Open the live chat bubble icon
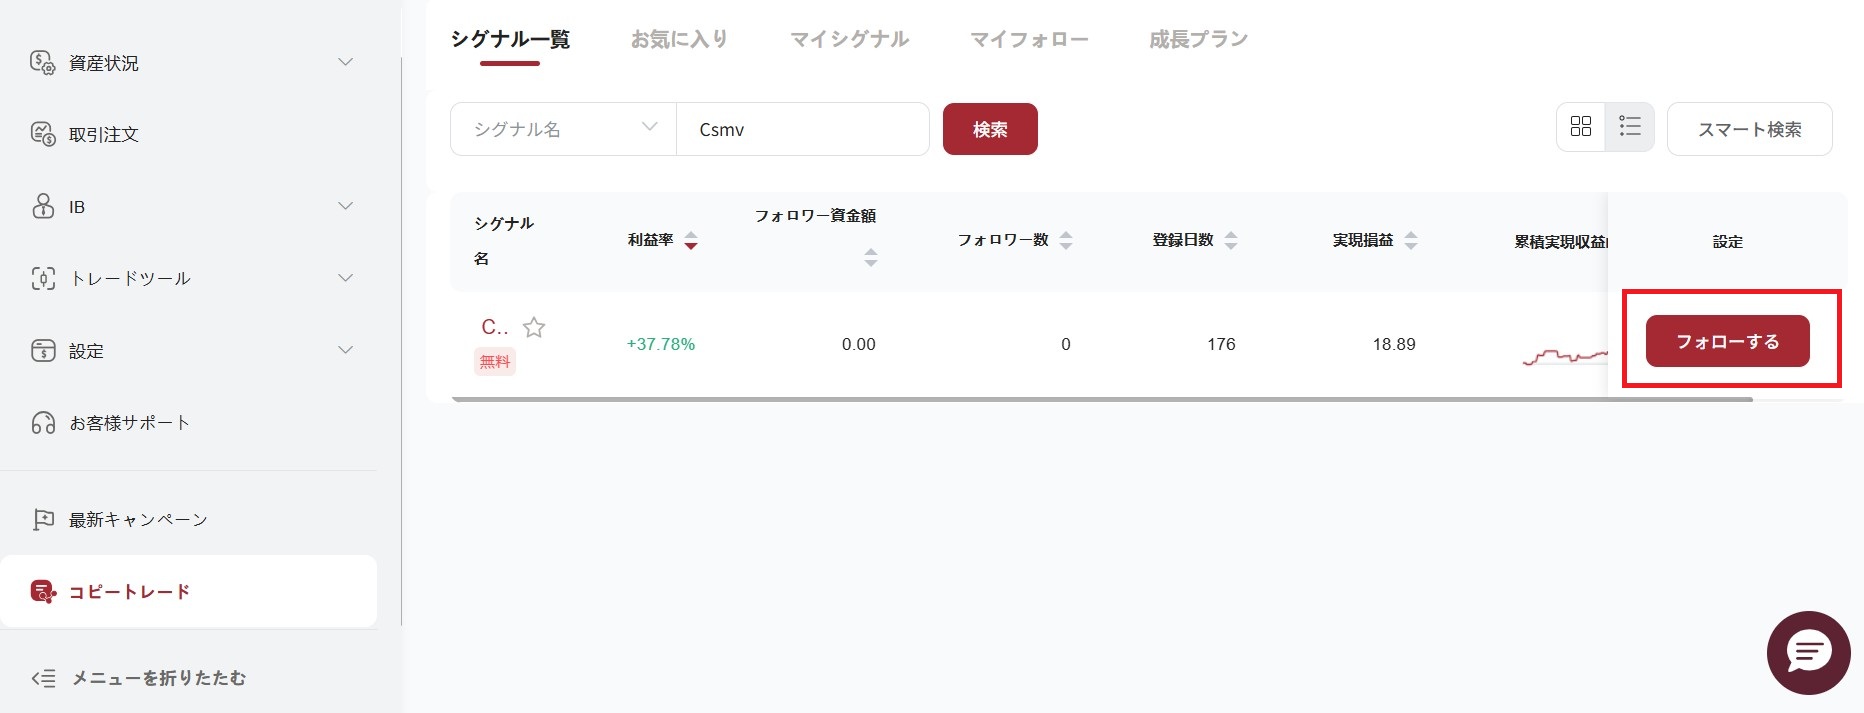Viewport: 1864px width, 713px height. point(1808,653)
